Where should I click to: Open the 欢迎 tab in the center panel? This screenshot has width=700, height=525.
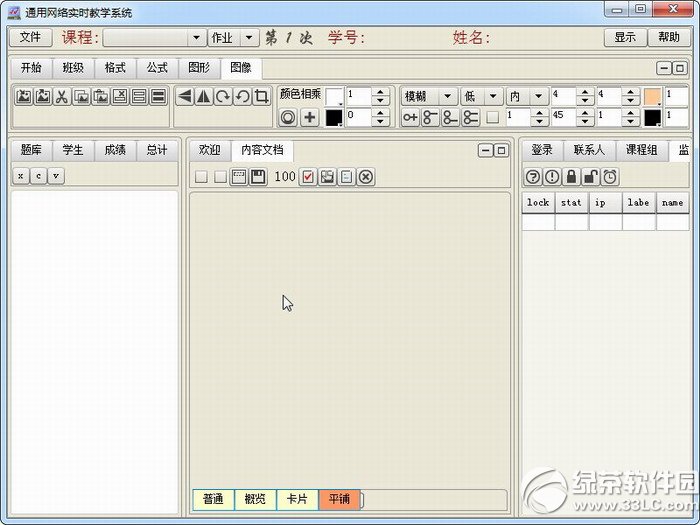point(210,150)
